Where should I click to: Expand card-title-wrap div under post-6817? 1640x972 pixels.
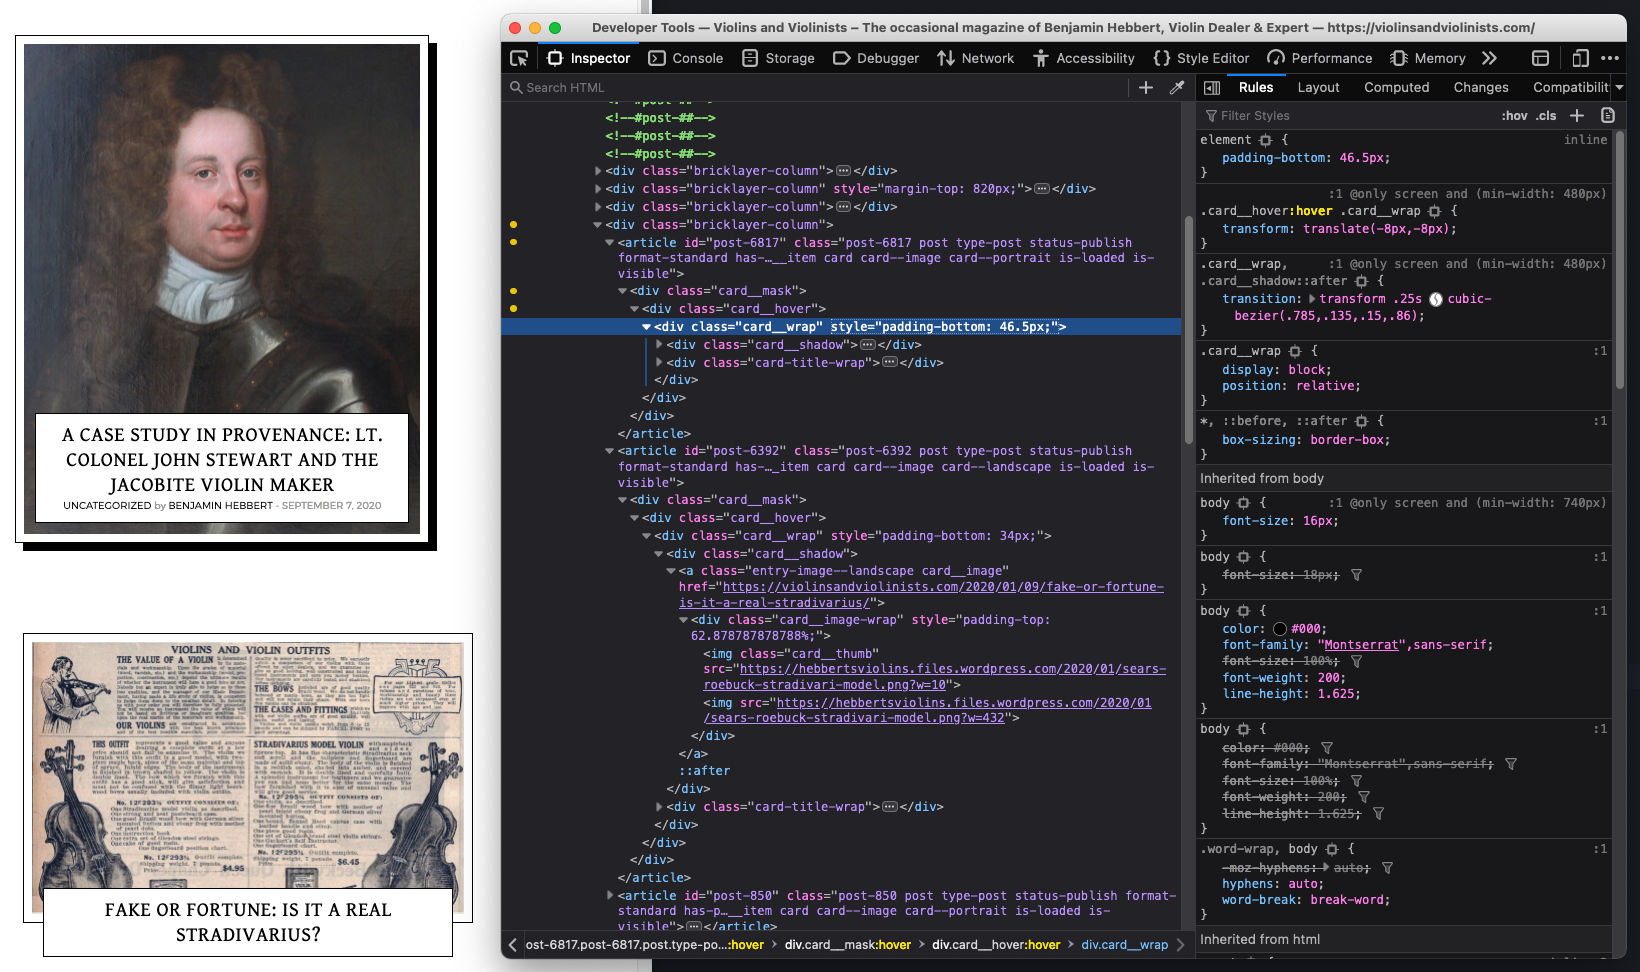(659, 363)
